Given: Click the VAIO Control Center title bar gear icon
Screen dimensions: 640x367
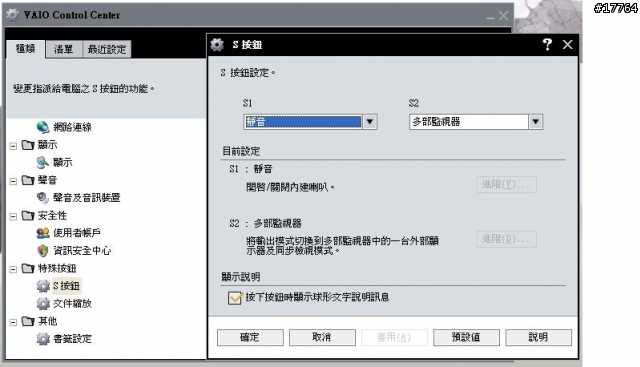Looking at the screenshot, I should (x=12, y=15).
